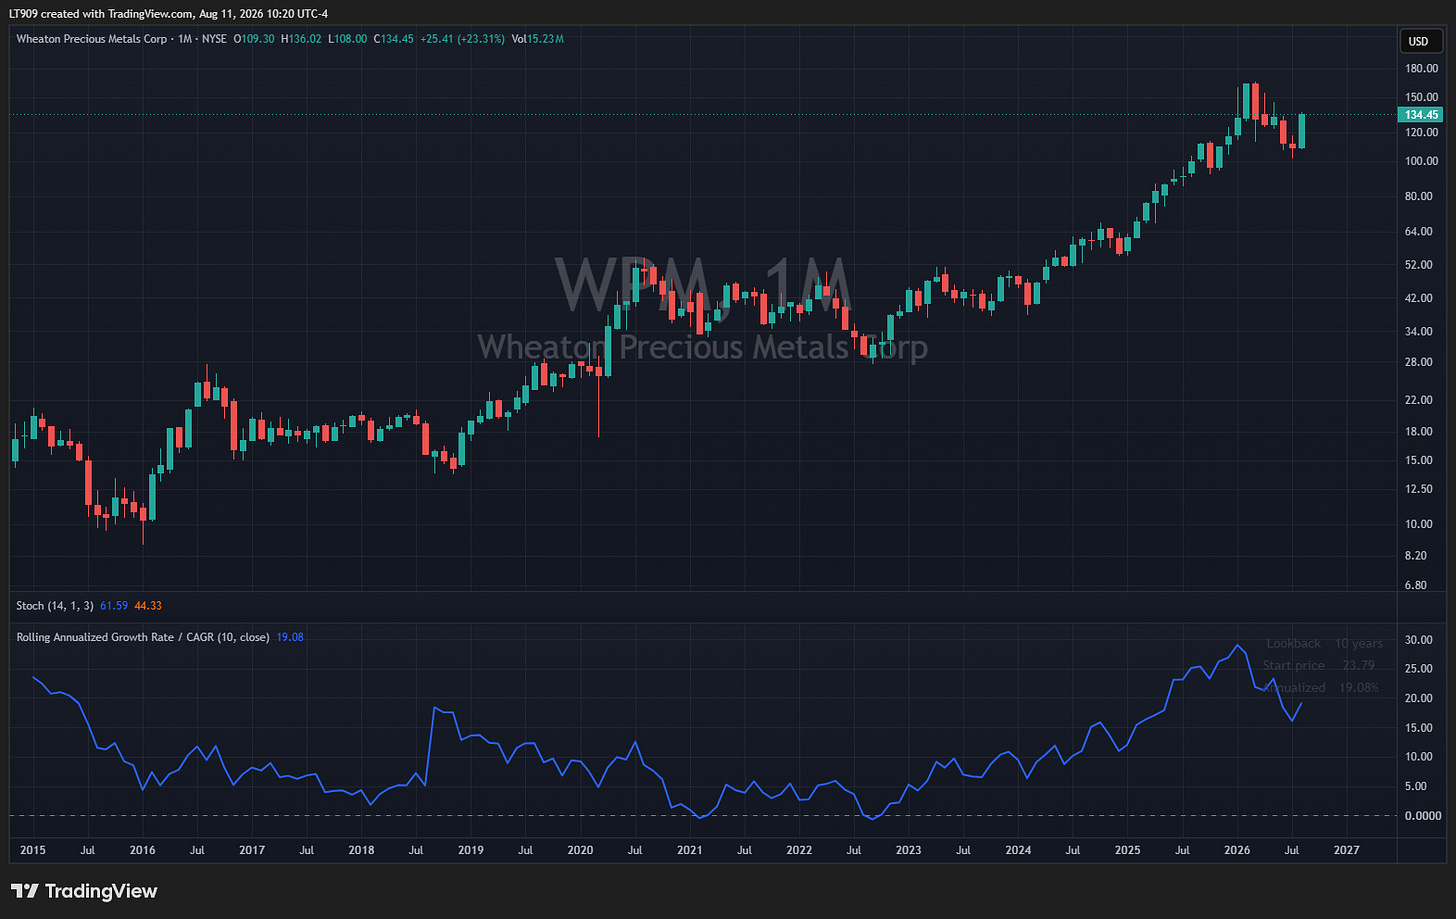Click the 2016 label on the time axis
Viewport: 1456px width, 919px height.
coord(143,850)
